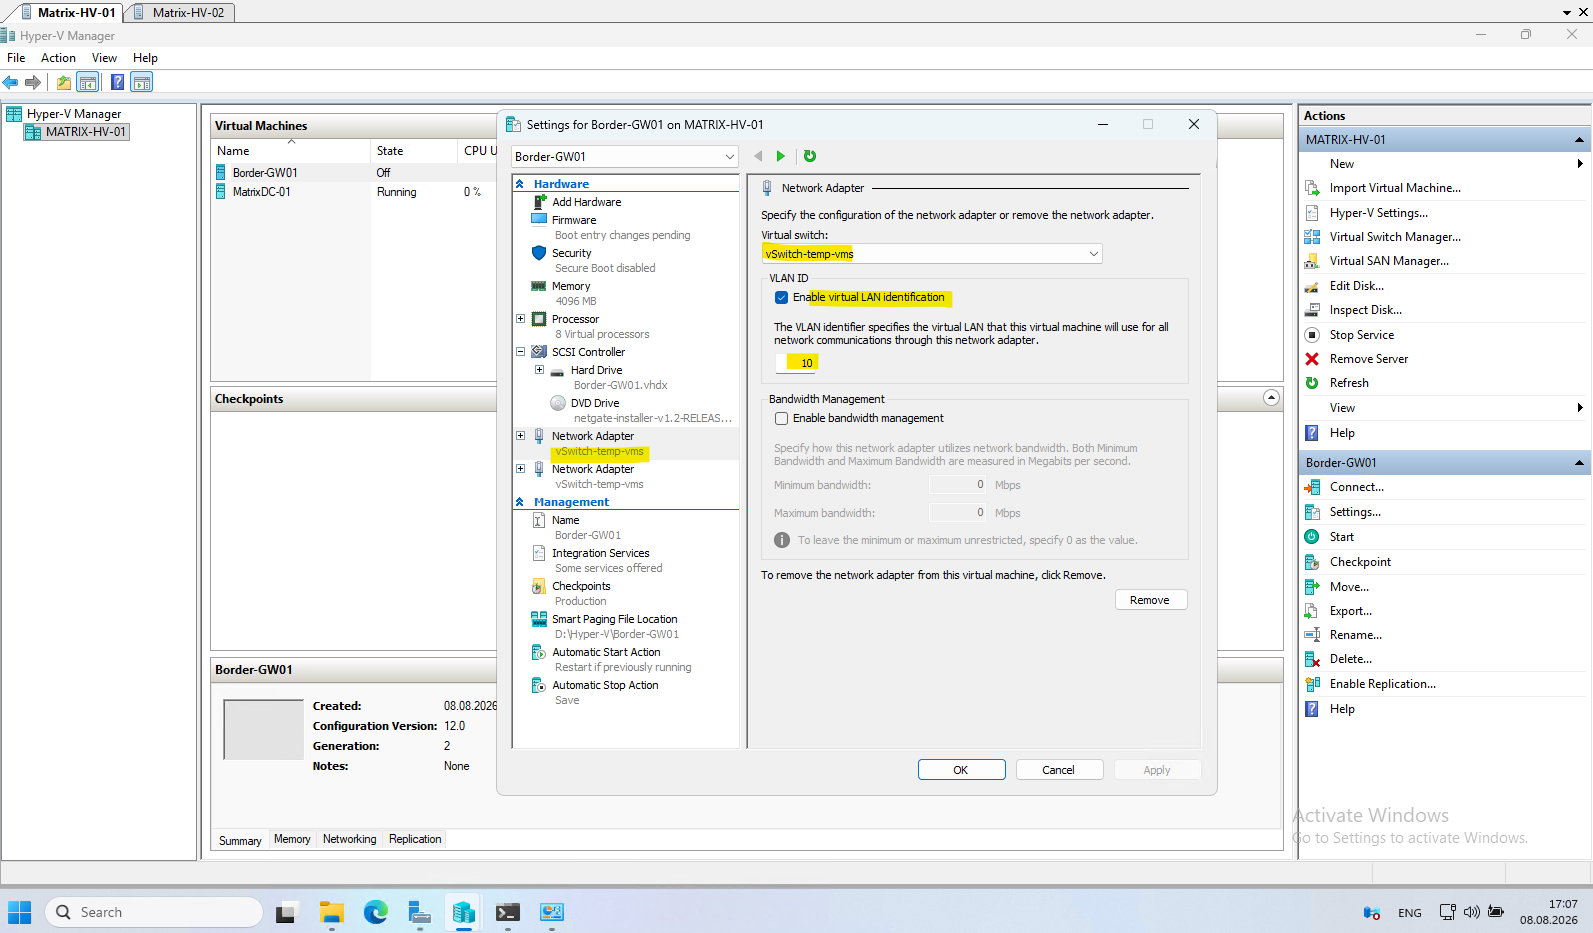The height and width of the screenshot is (933, 1593).
Task: Click the Back arrow in Hyper-V Manager toolbar
Action: 11,82
